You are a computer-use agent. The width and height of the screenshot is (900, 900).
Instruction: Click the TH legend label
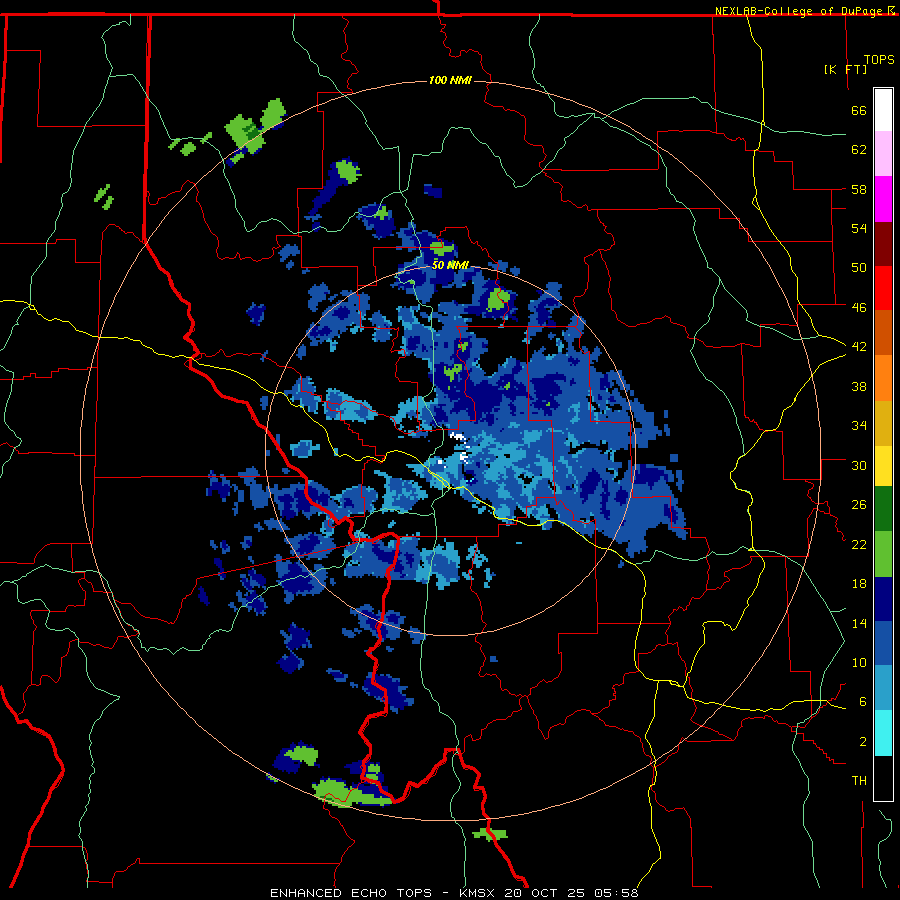point(859,781)
